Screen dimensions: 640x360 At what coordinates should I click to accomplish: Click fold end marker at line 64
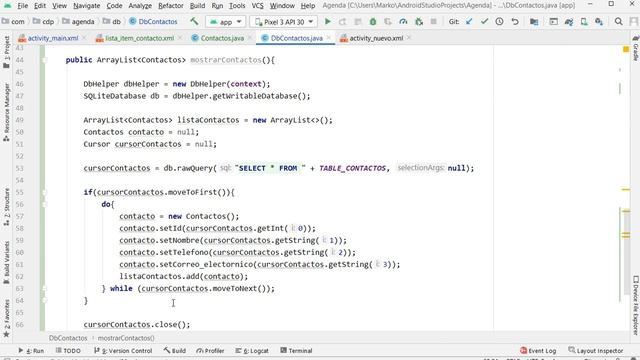tap(44, 300)
